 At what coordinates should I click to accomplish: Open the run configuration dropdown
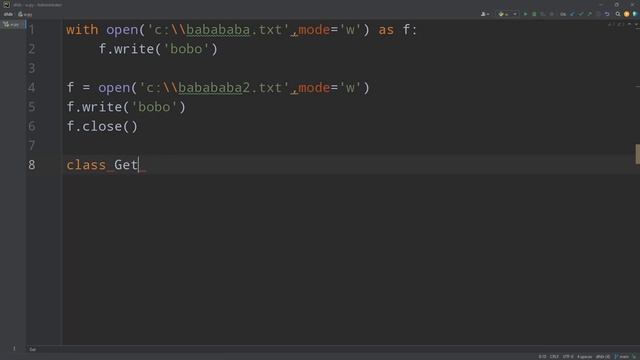pos(508,14)
